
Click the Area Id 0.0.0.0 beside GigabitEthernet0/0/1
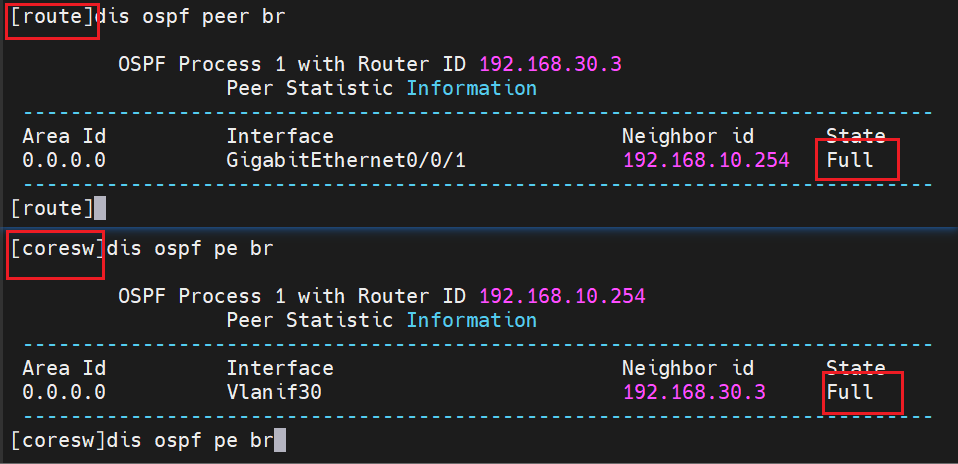click(63, 160)
